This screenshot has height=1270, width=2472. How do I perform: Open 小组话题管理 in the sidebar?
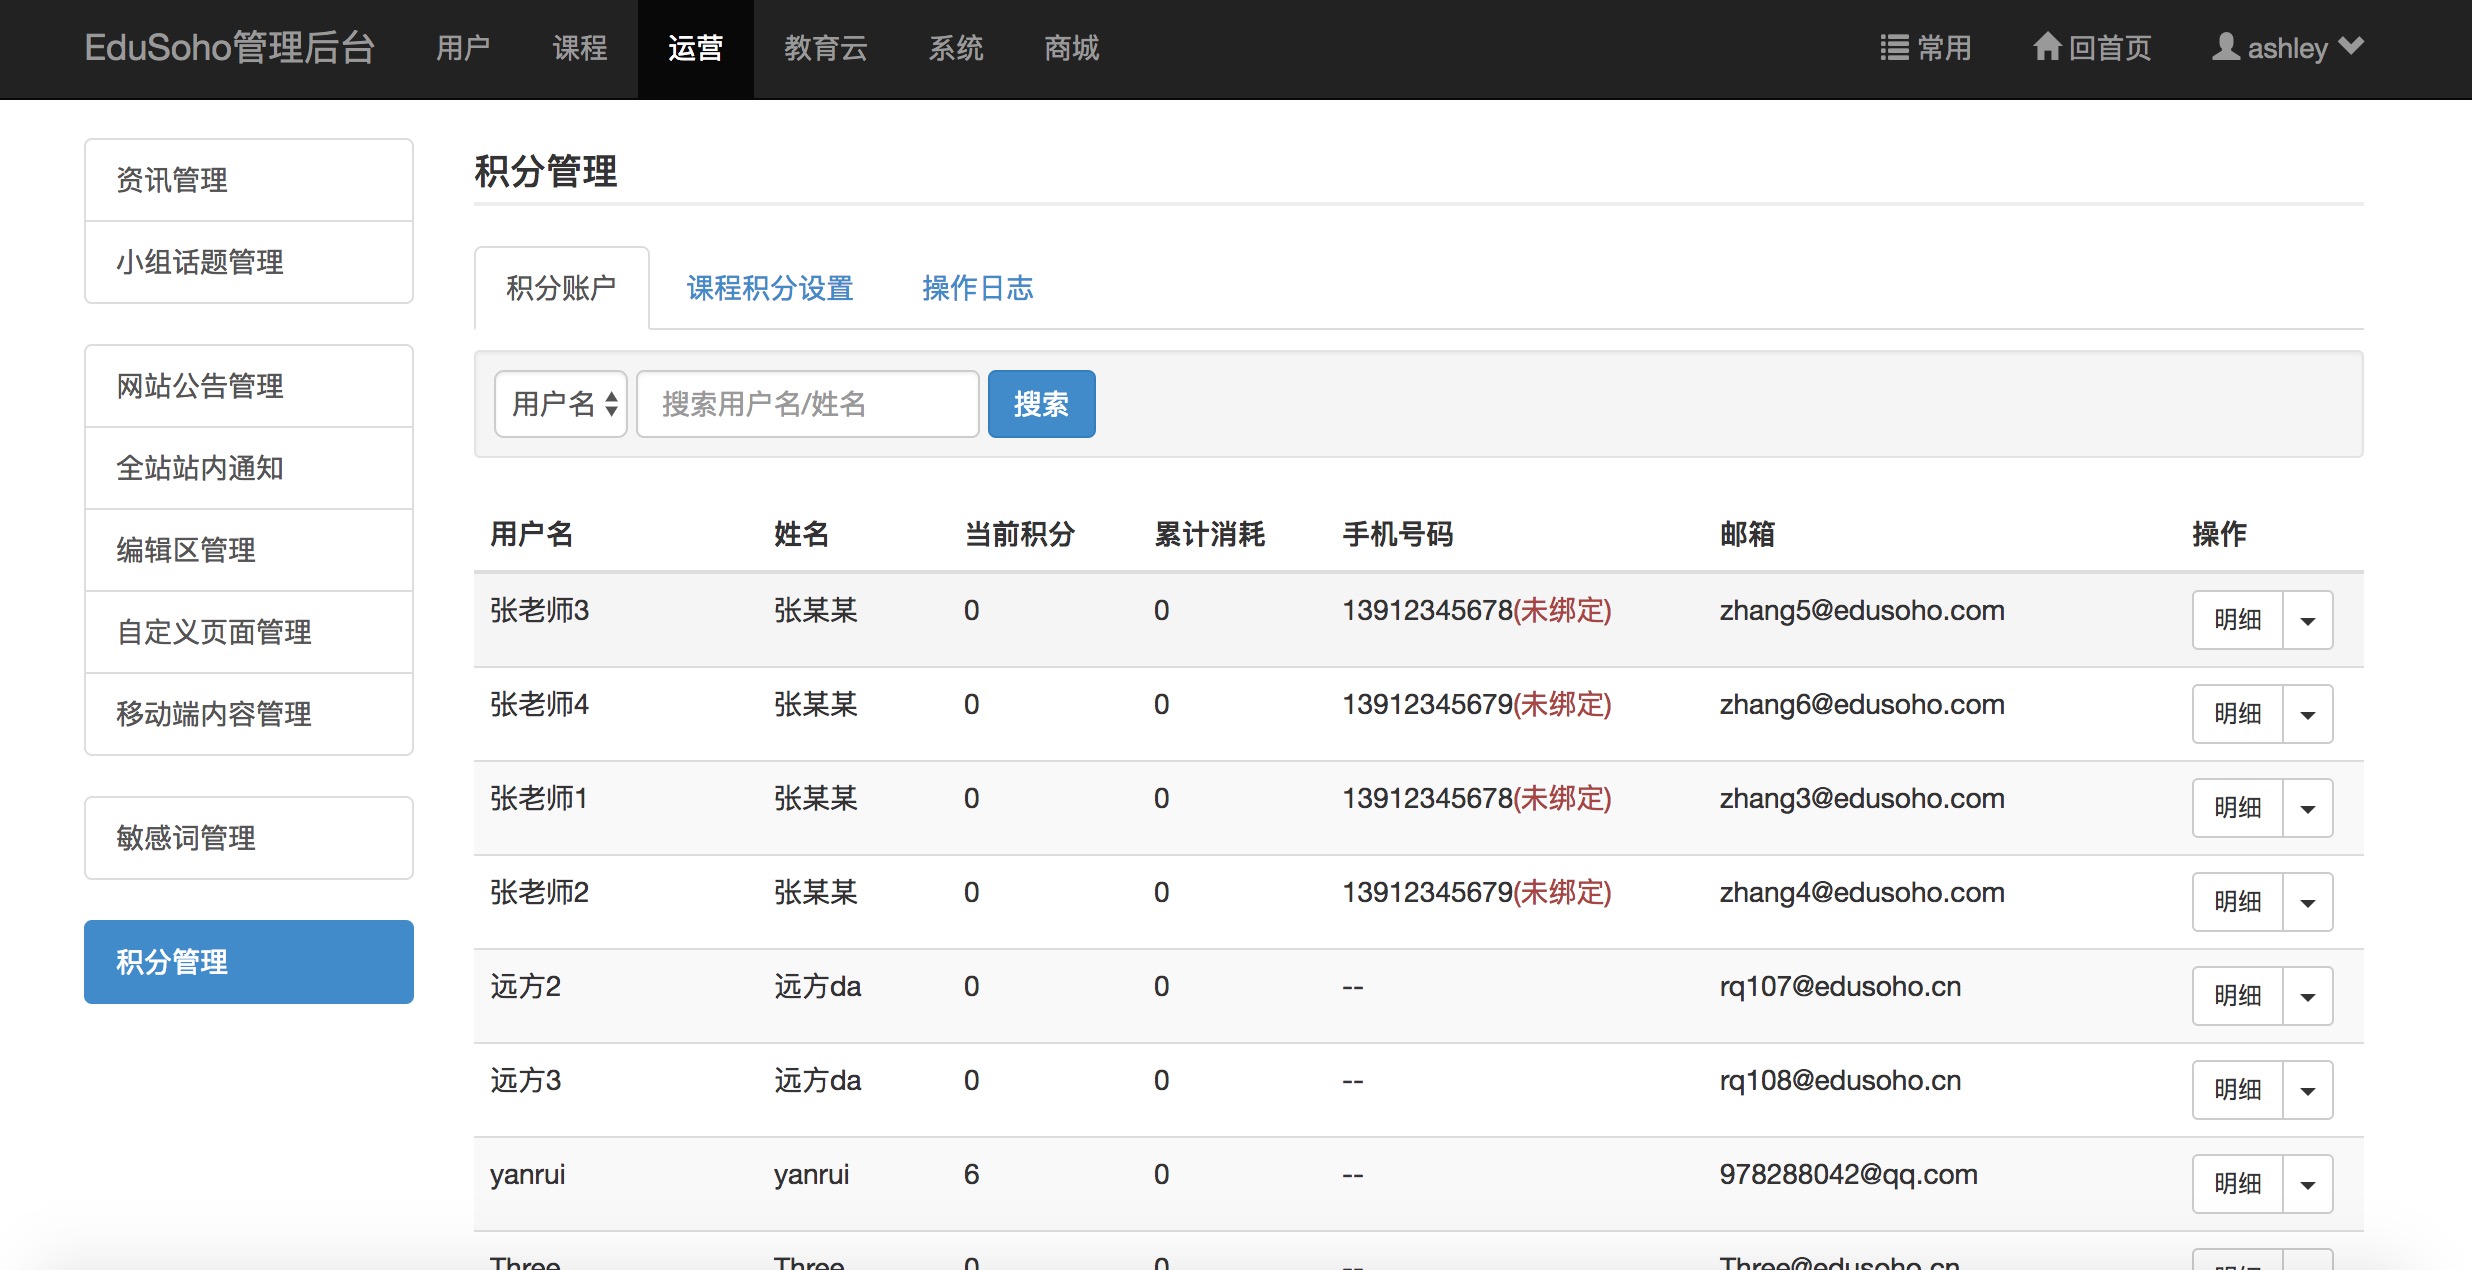click(x=249, y=262)
